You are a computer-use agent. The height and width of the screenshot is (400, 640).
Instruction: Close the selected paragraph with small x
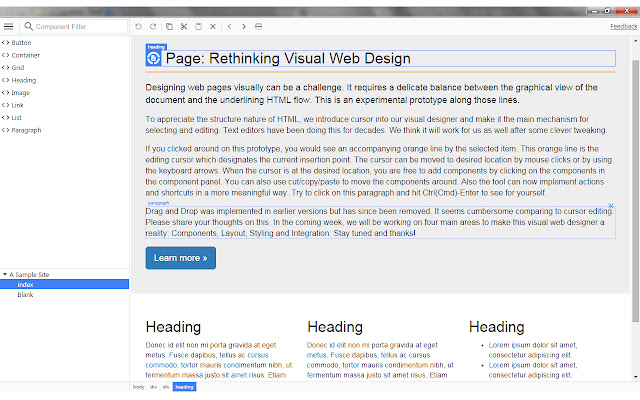tap(611, 205)
